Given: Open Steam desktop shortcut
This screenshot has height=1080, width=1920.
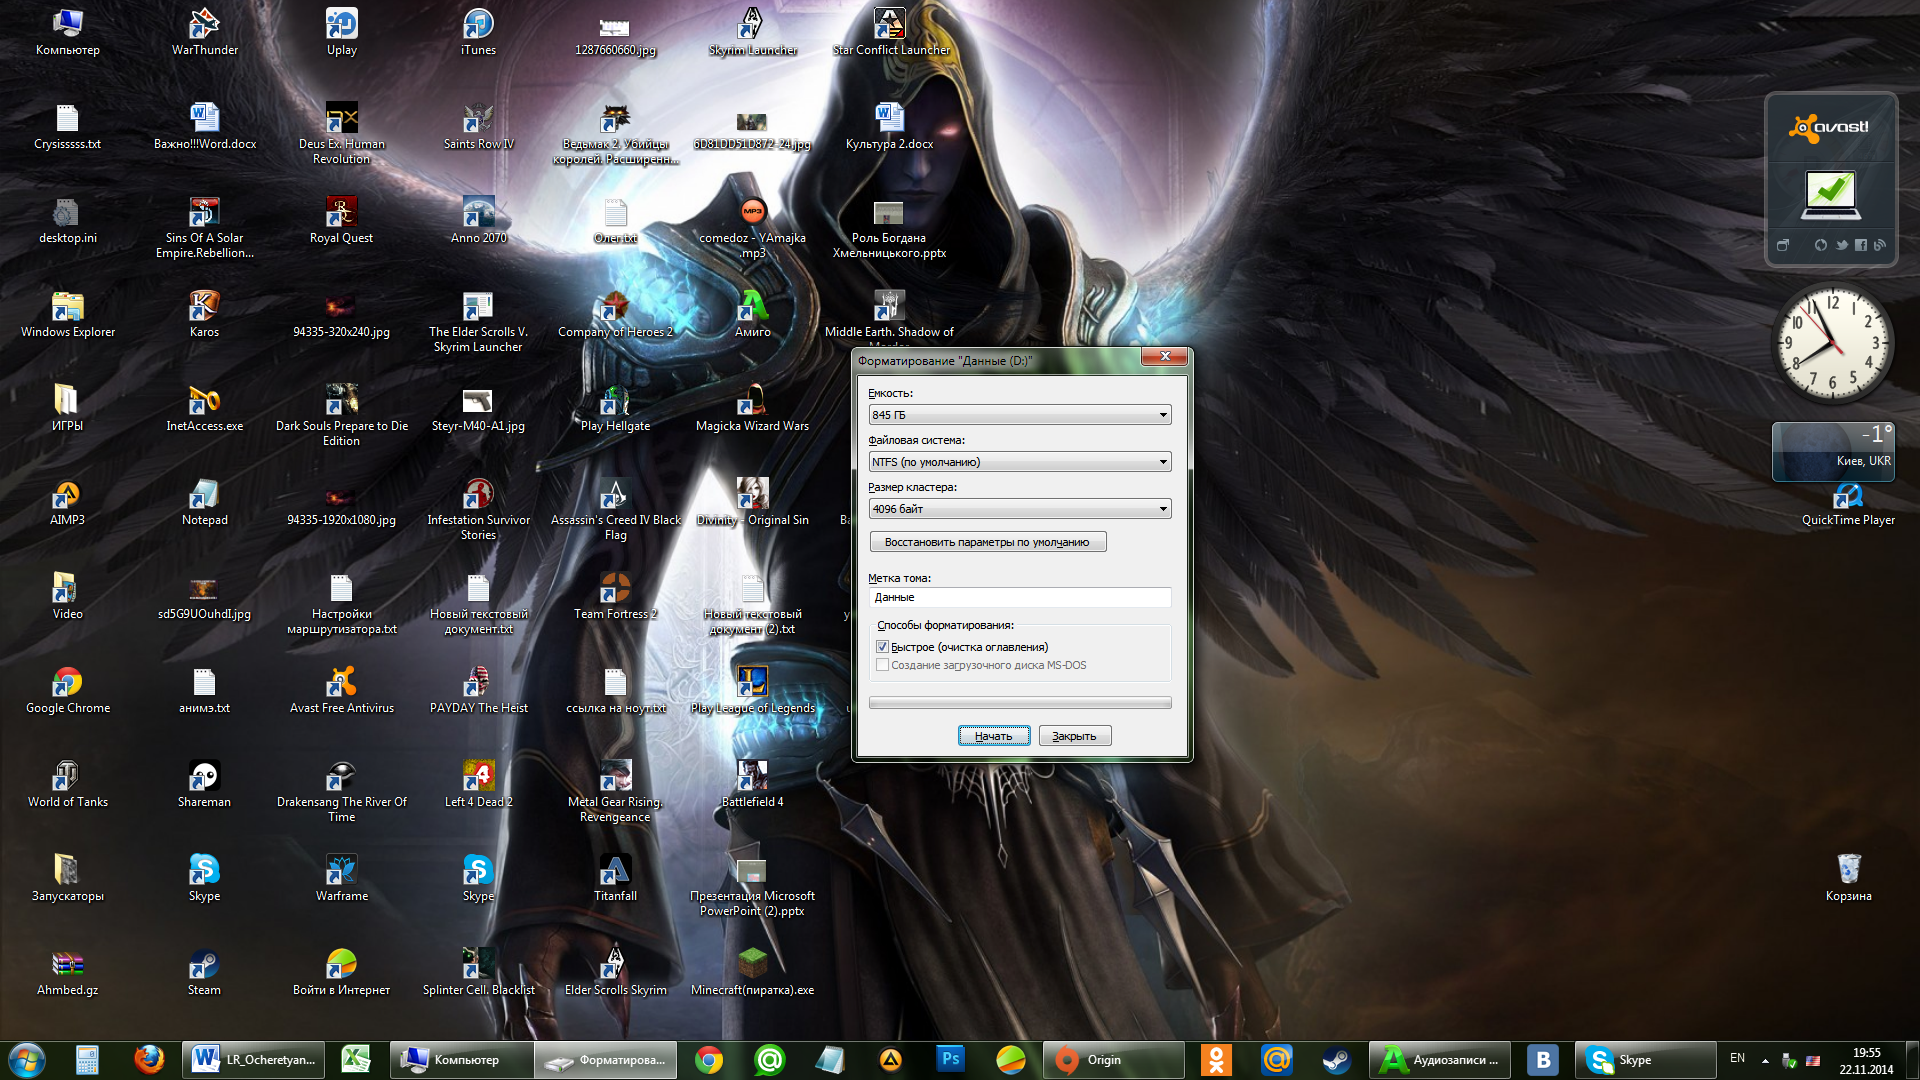Looking at the screenshot, I should point(204,972).
